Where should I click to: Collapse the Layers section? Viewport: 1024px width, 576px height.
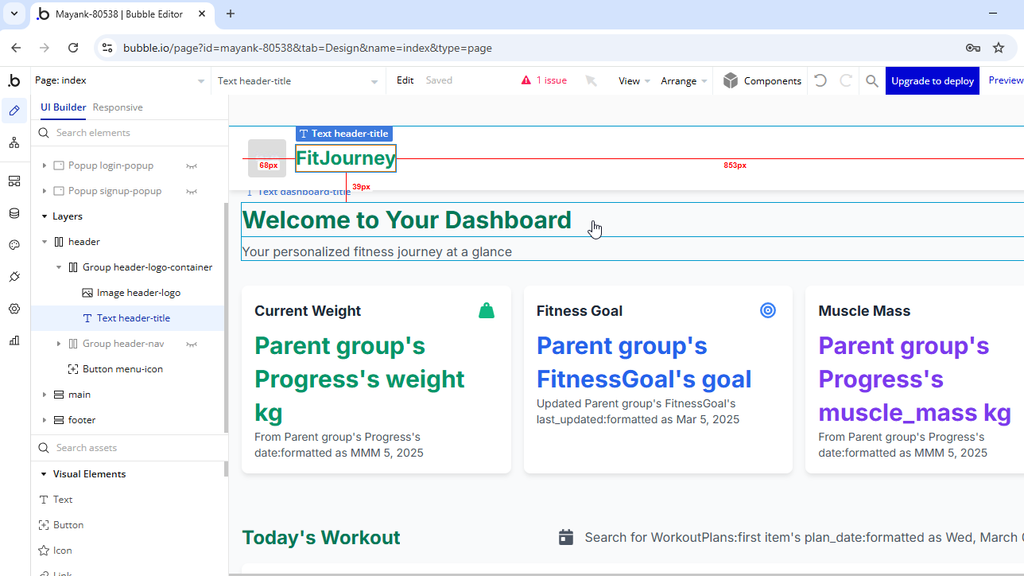click(44, 216)
